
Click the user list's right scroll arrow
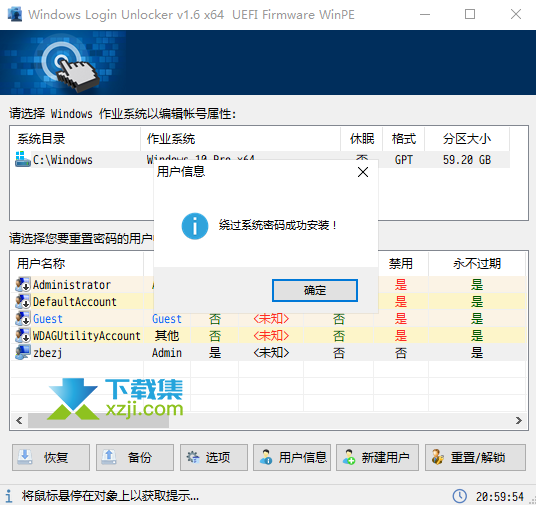point(519,420)
